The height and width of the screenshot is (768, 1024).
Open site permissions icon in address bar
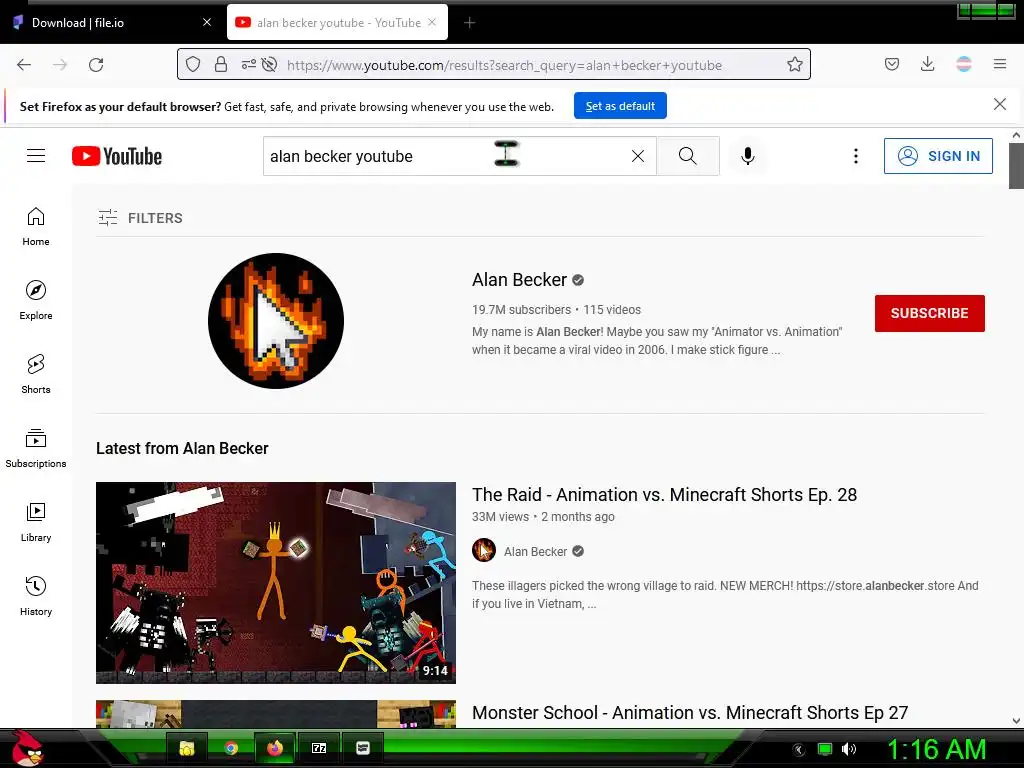(249, 64)
